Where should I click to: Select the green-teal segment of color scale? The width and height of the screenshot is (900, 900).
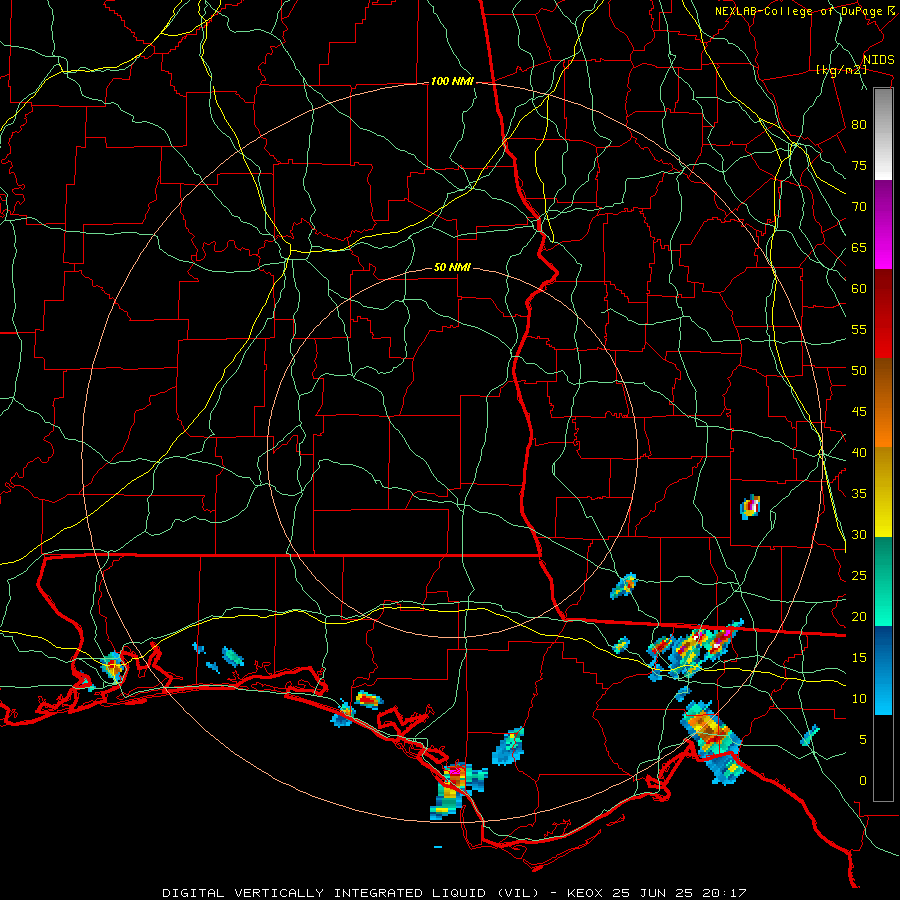(883, 581)
